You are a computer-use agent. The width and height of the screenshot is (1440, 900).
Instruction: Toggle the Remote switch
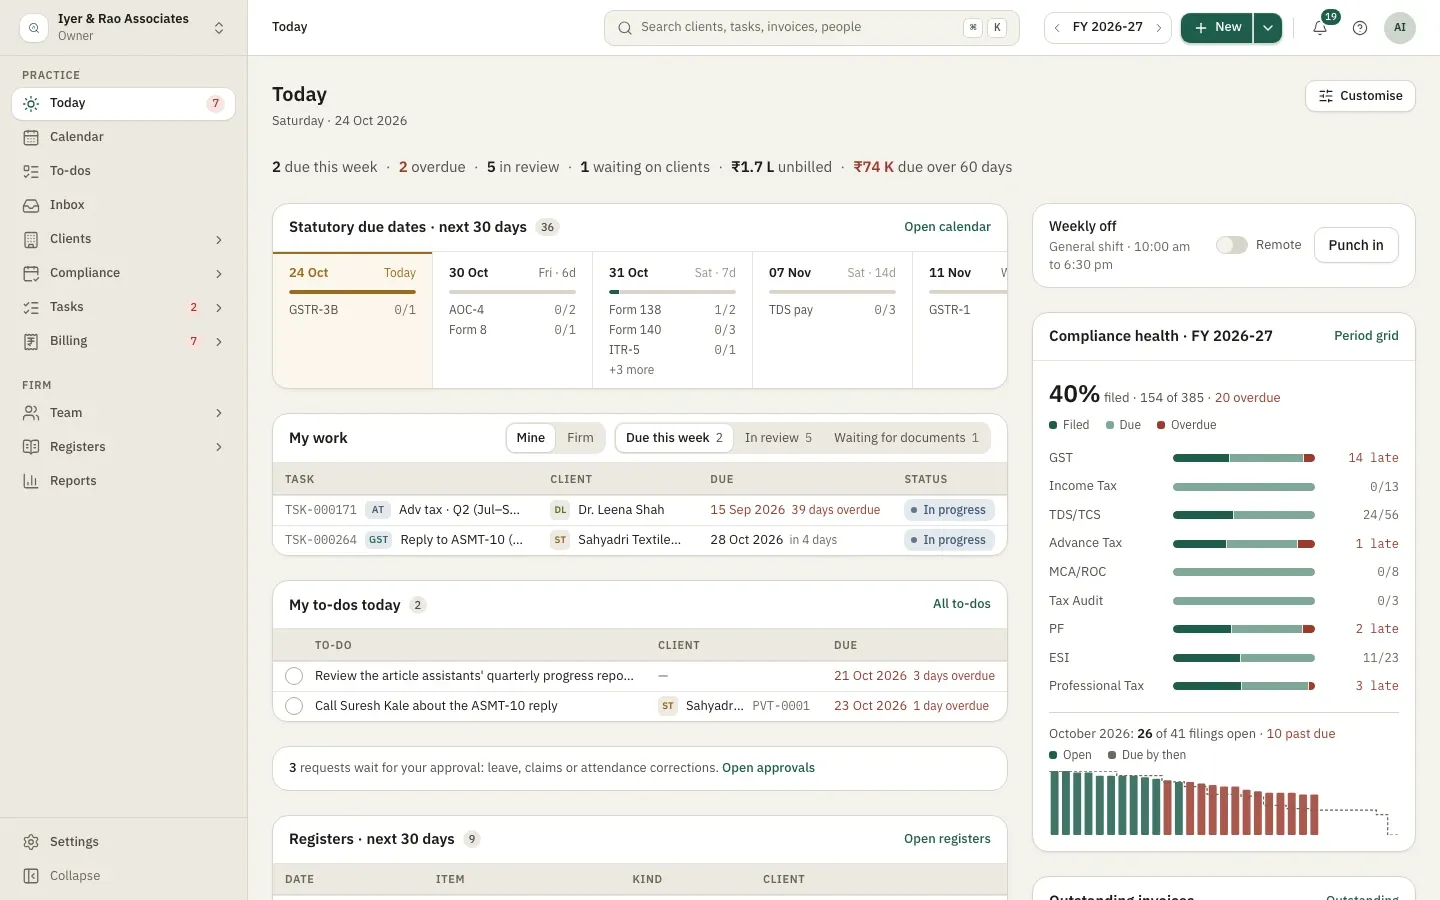(x=1232, y=245)
